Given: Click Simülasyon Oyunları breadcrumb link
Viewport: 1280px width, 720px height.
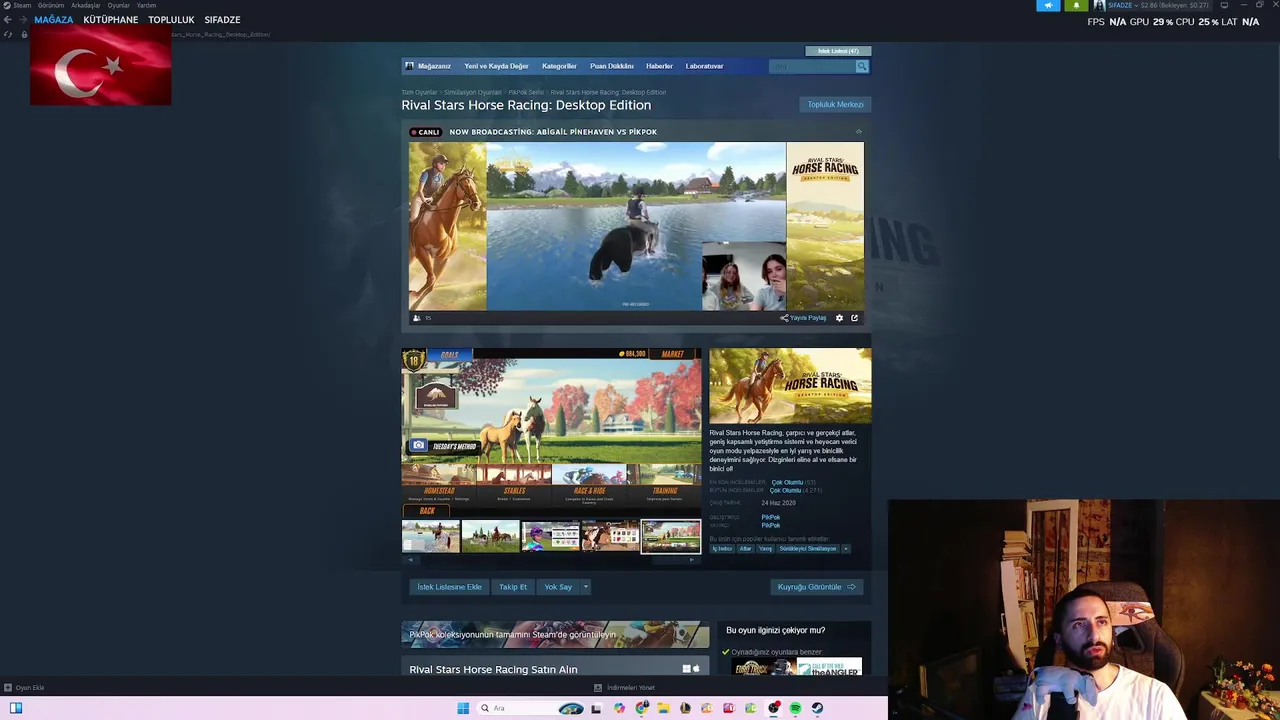Looking at the screenshot, I should tap(473, 92).
